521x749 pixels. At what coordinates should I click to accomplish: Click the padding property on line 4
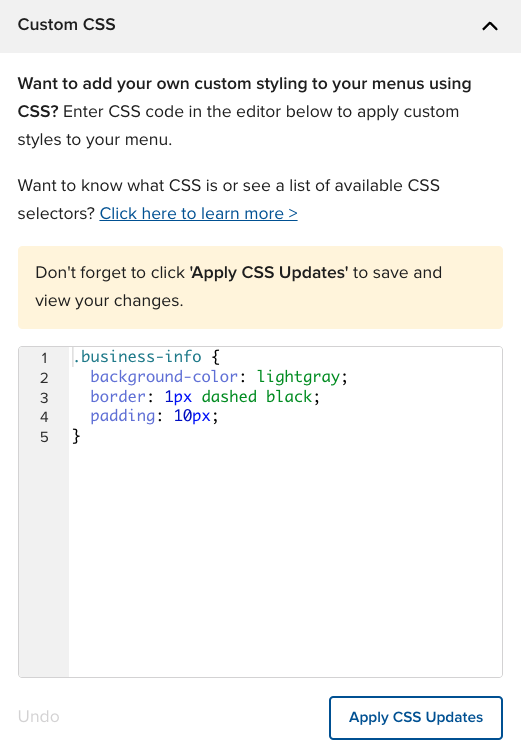122,416
